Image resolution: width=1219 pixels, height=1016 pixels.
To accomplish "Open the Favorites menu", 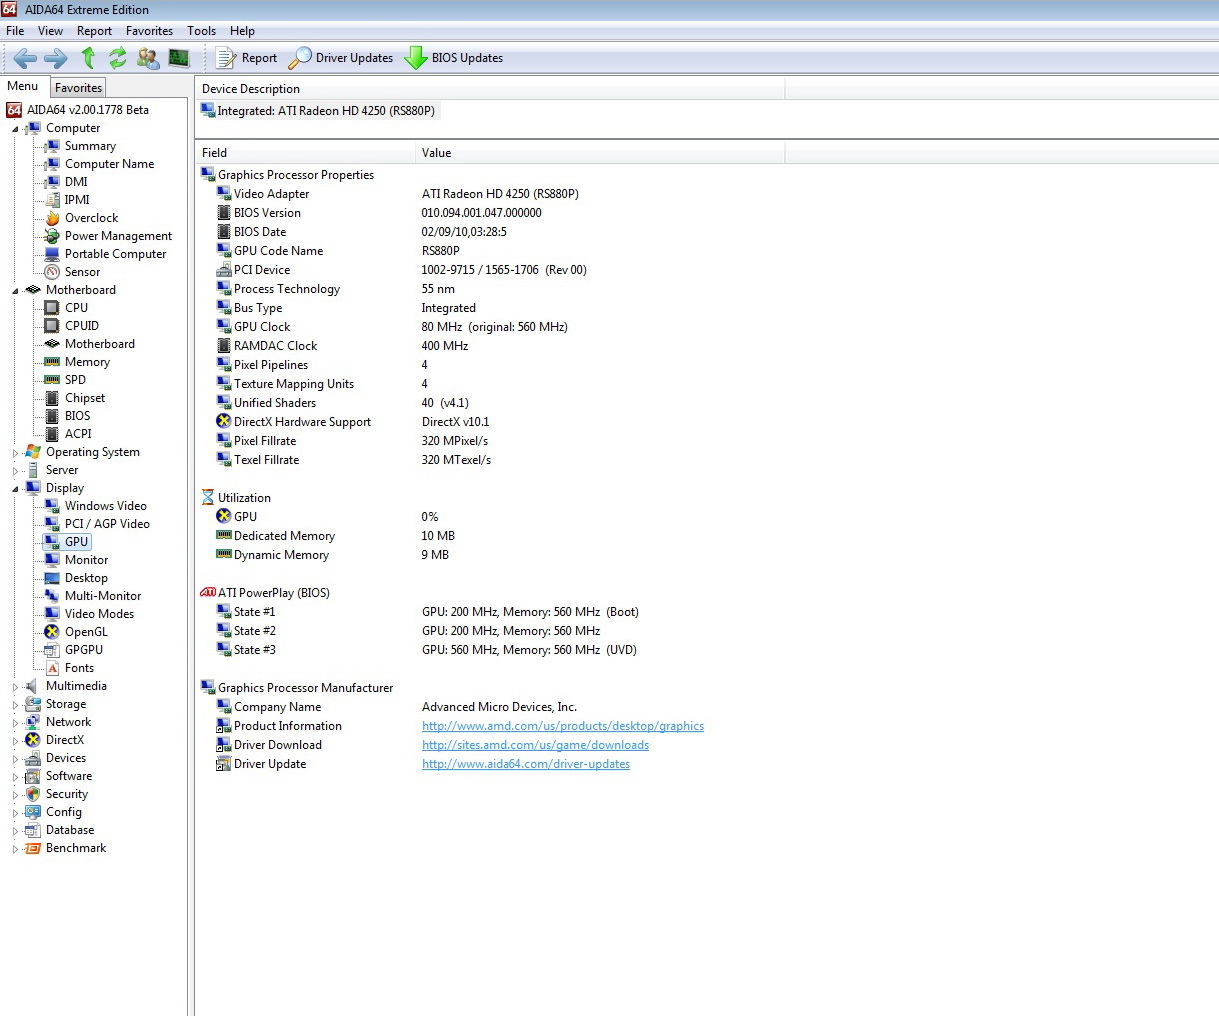I will click(x=149, y=31).
